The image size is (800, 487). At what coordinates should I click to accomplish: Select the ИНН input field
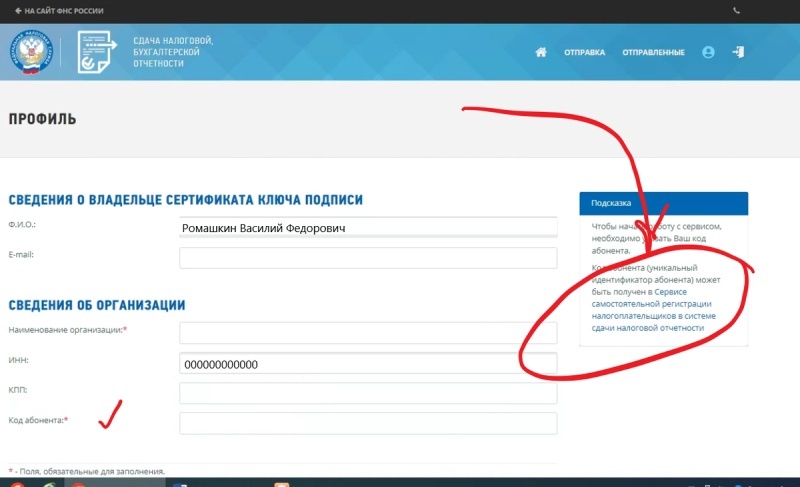pos(368,364)
